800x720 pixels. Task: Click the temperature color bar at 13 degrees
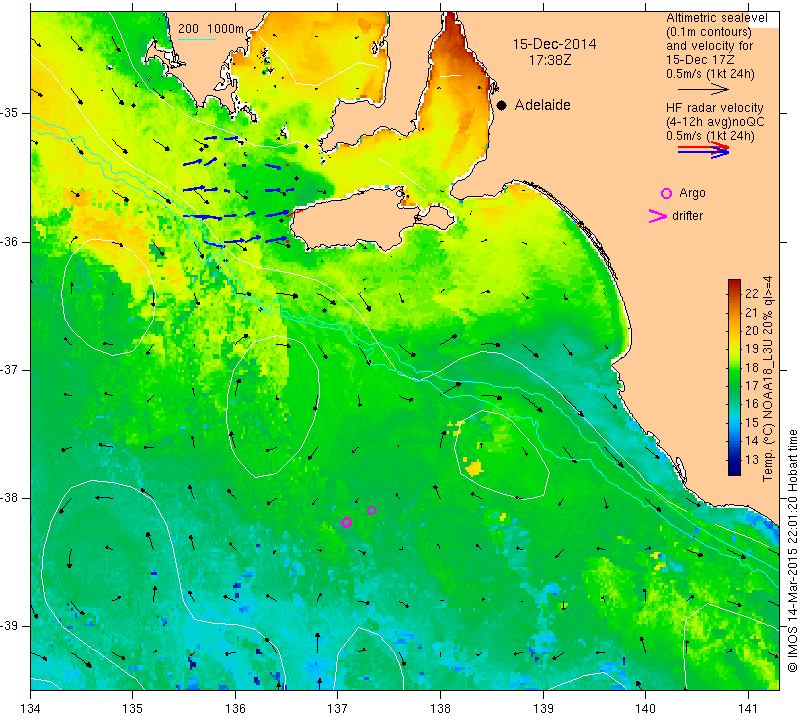[734, 460]
